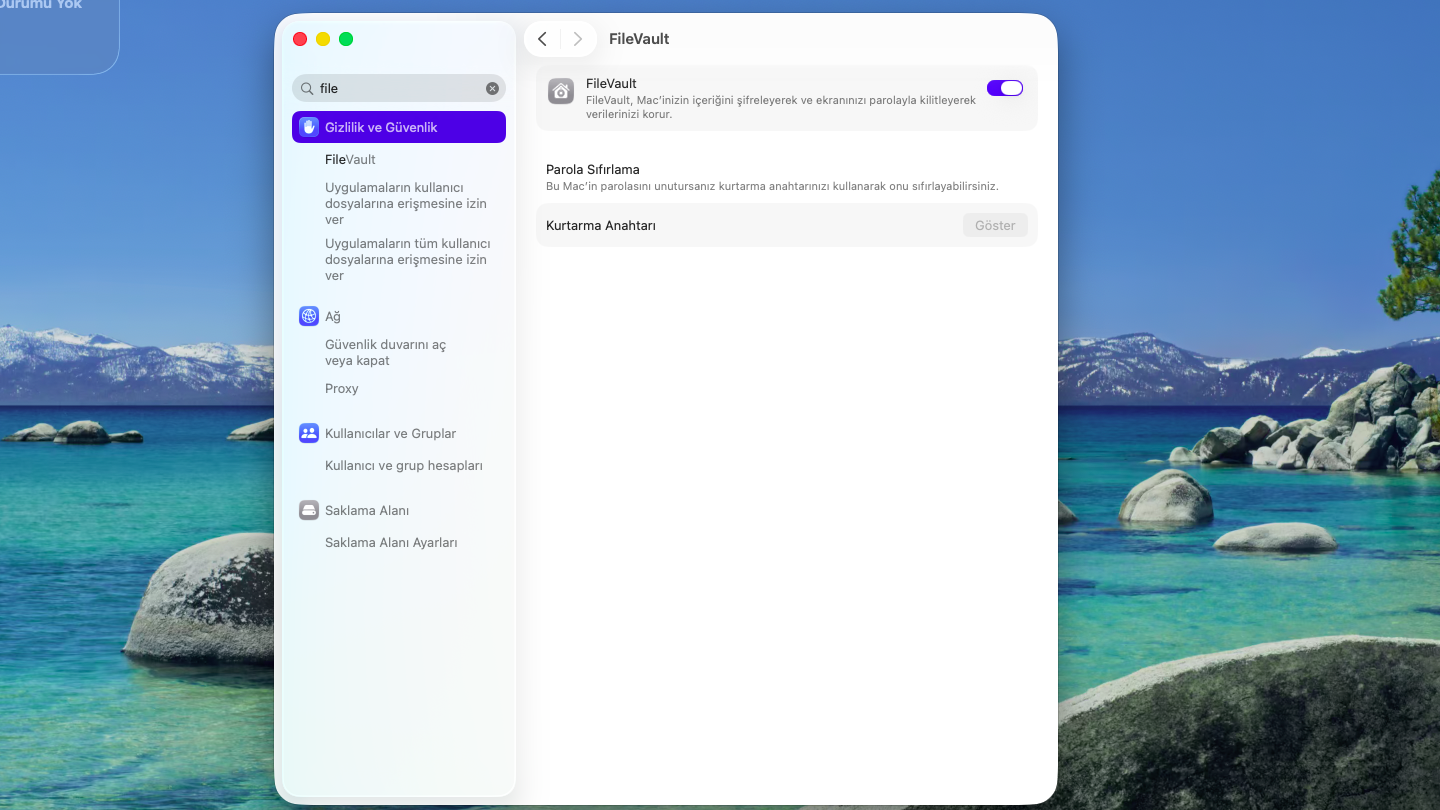
Task: Select FileVault search result in sidebar
Action: [350, 159]
